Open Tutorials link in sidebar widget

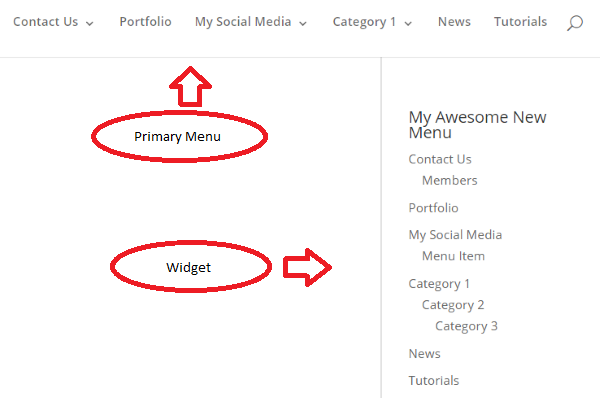[x=434, y=381]
